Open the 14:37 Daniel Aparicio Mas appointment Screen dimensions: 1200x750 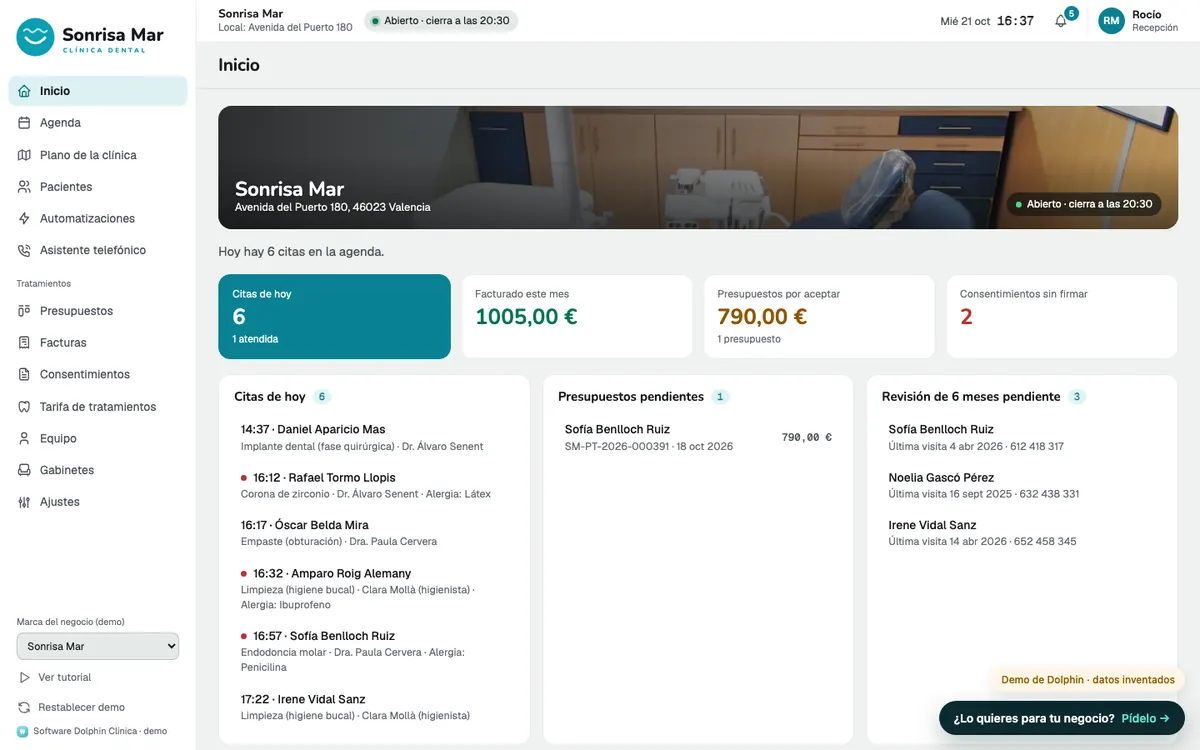(x=374, y=437)
